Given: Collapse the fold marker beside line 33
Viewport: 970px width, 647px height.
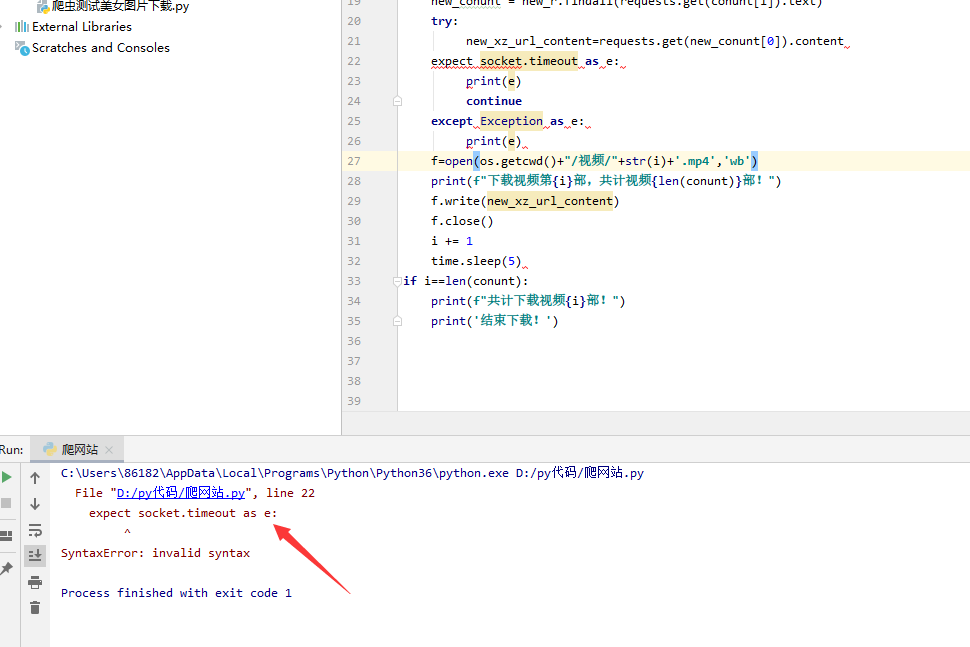Looking at the screenshot, I should pyautogui.click(x=397, y=281).
